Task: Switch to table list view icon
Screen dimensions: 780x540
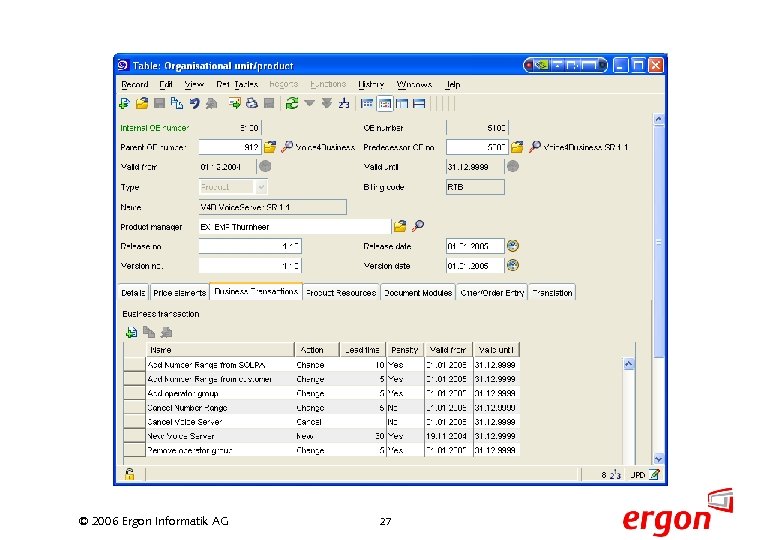Action: pos(367,103)
